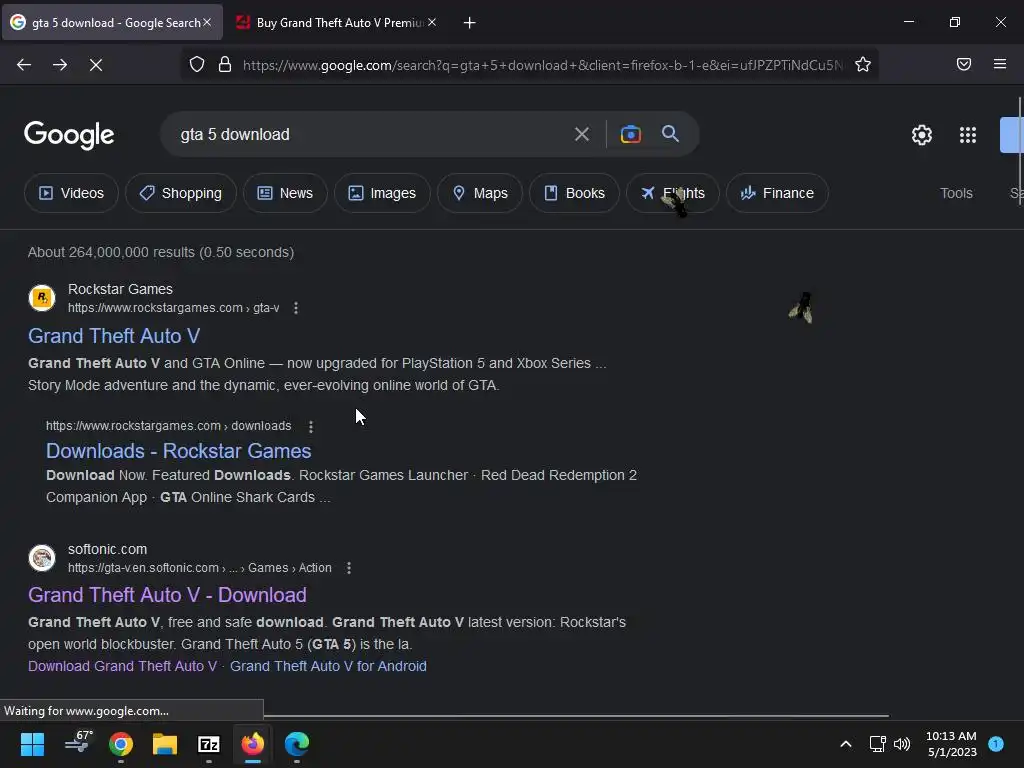Click the page vertical scrollbar

[1020, 150]
